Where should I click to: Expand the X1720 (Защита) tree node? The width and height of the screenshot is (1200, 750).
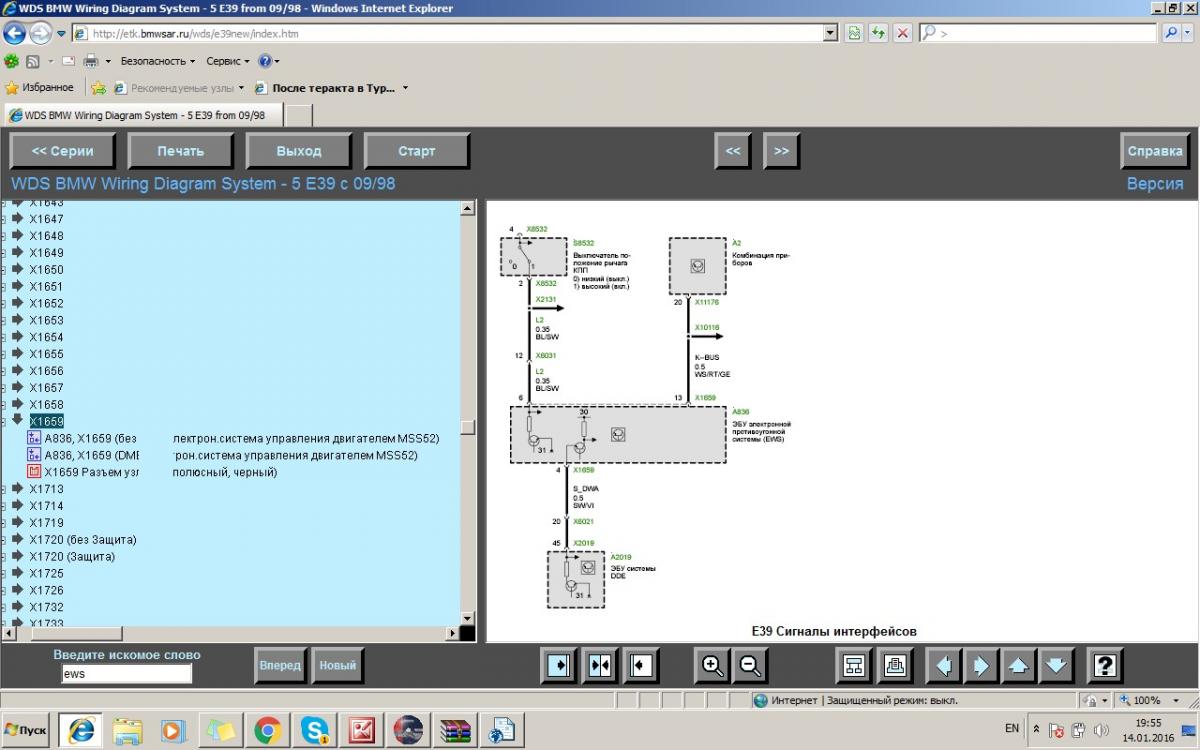16,556
